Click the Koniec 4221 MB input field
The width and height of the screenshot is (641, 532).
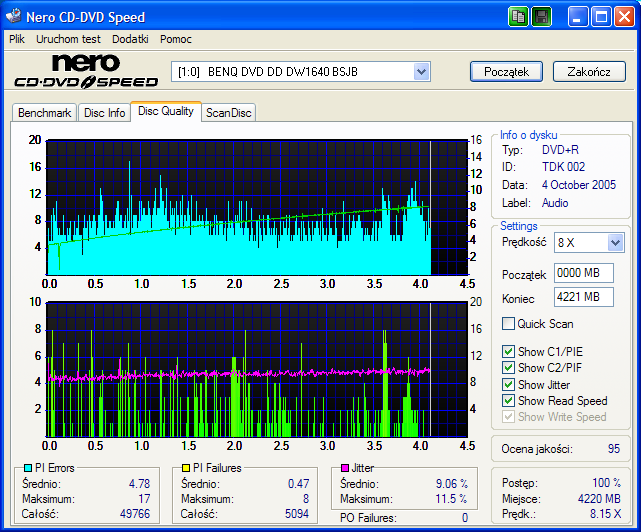[584, 297]
